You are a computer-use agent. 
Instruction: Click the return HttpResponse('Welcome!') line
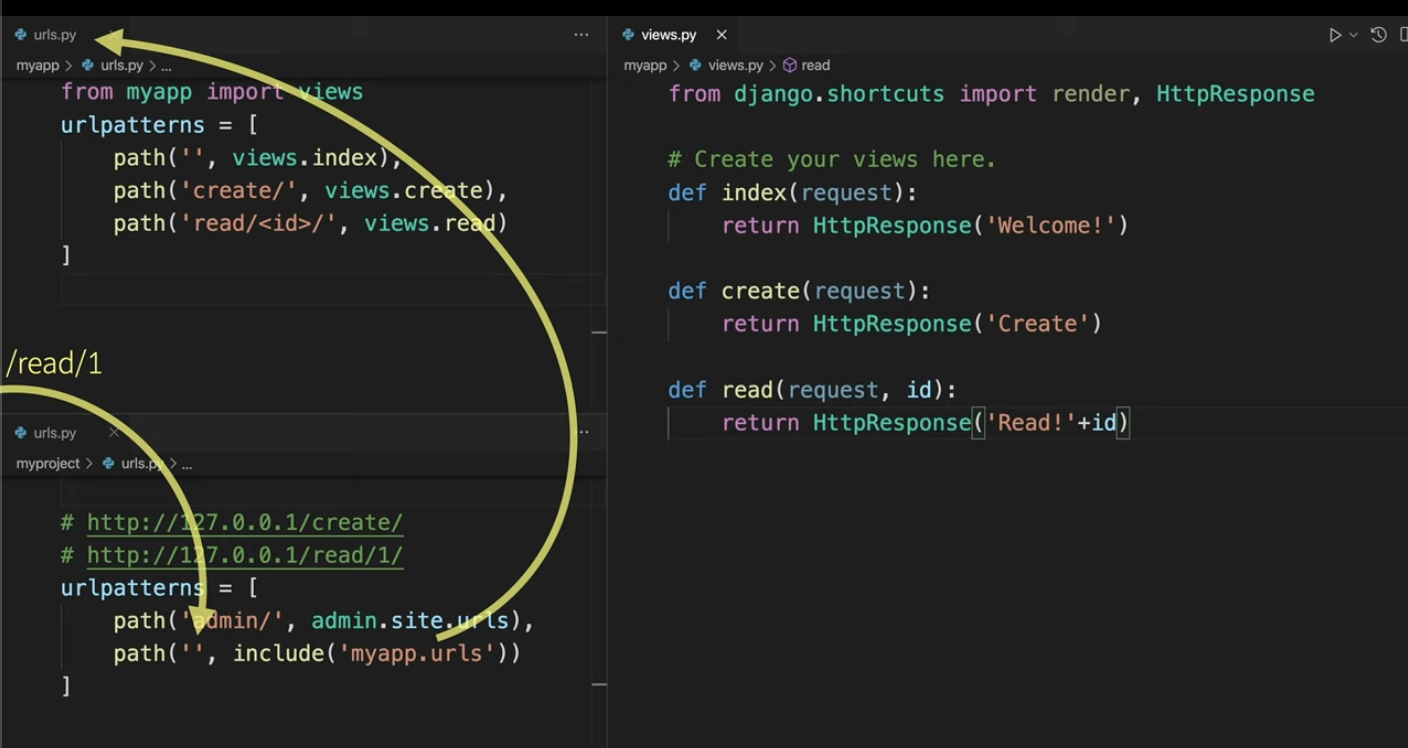point(925,225)
